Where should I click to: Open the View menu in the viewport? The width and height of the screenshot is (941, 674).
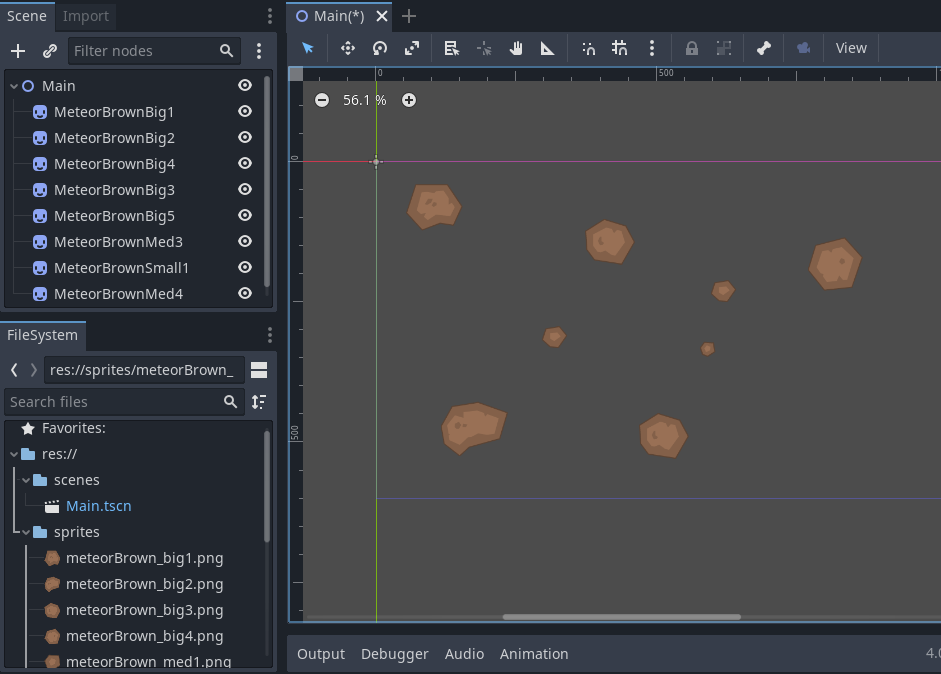851,47
